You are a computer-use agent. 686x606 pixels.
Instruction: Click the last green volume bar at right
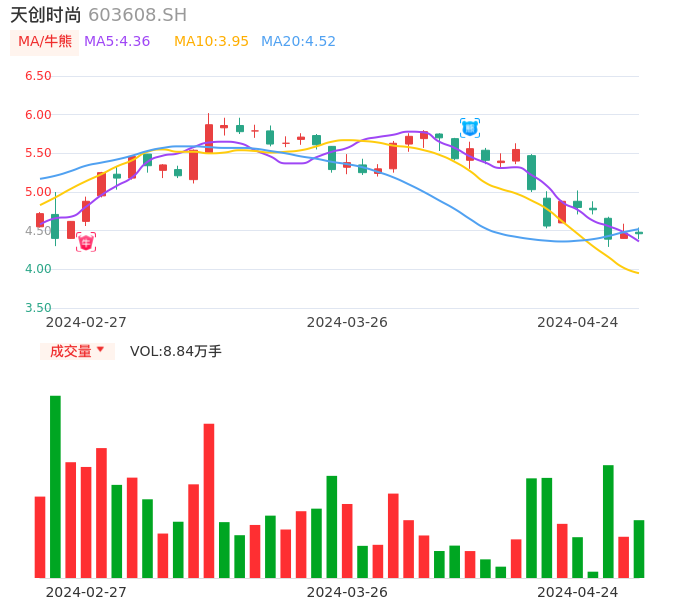[x=639, y=549]
